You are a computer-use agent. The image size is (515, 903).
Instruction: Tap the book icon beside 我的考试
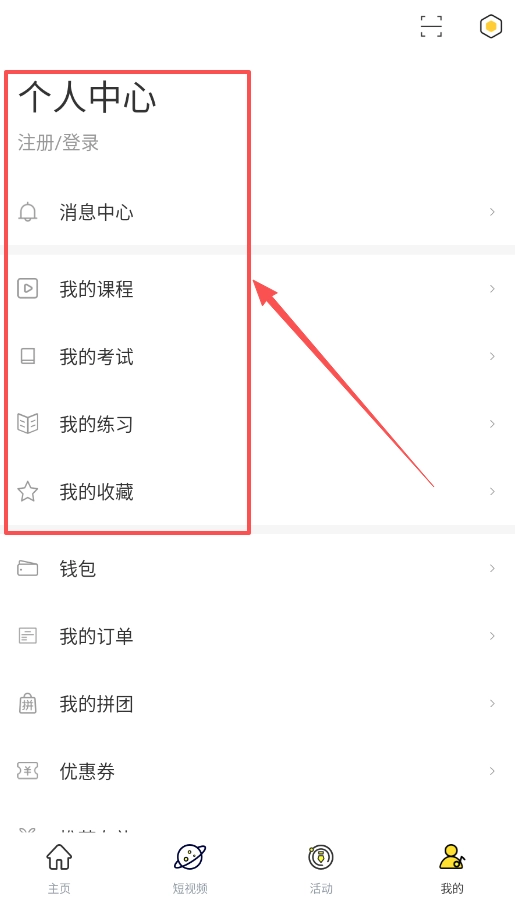click(x=28, y=356)
